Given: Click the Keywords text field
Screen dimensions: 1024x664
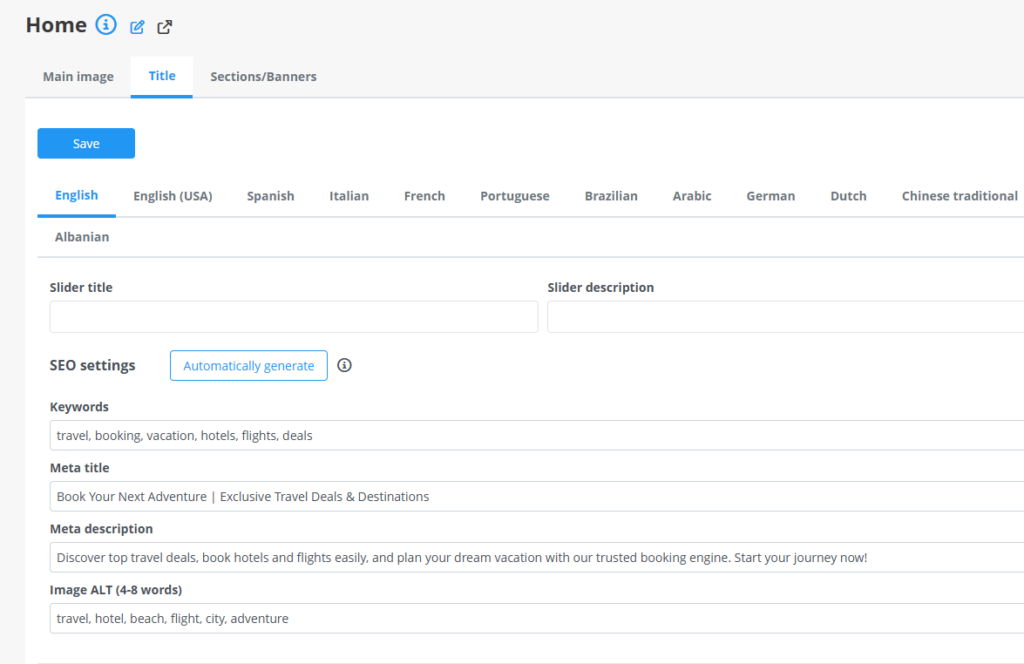Looking at the screenshot, I should pos(536,436).
